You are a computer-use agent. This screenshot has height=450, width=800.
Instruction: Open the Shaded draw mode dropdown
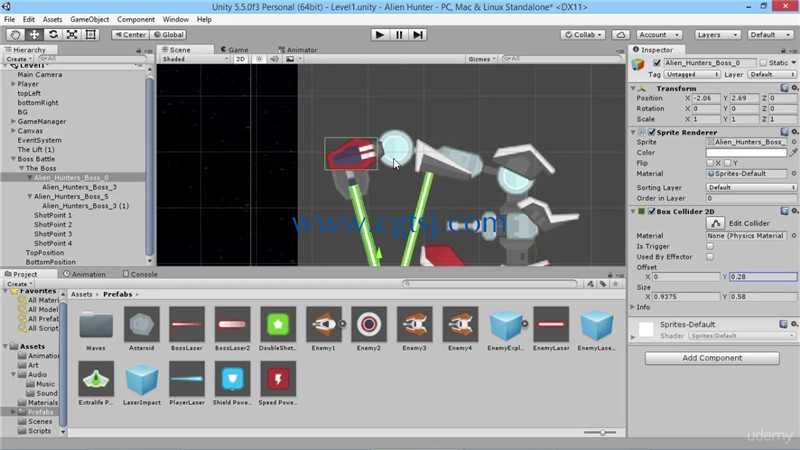coord(194,59)
